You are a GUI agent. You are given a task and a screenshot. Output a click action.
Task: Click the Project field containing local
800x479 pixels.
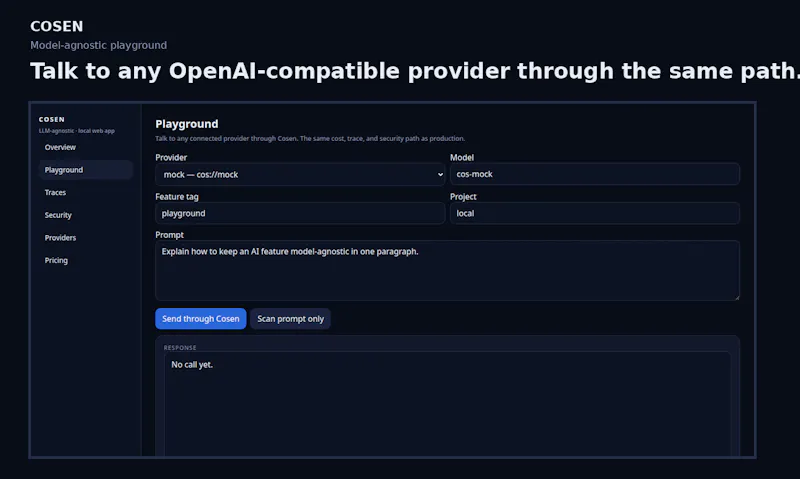pos(594,213)
